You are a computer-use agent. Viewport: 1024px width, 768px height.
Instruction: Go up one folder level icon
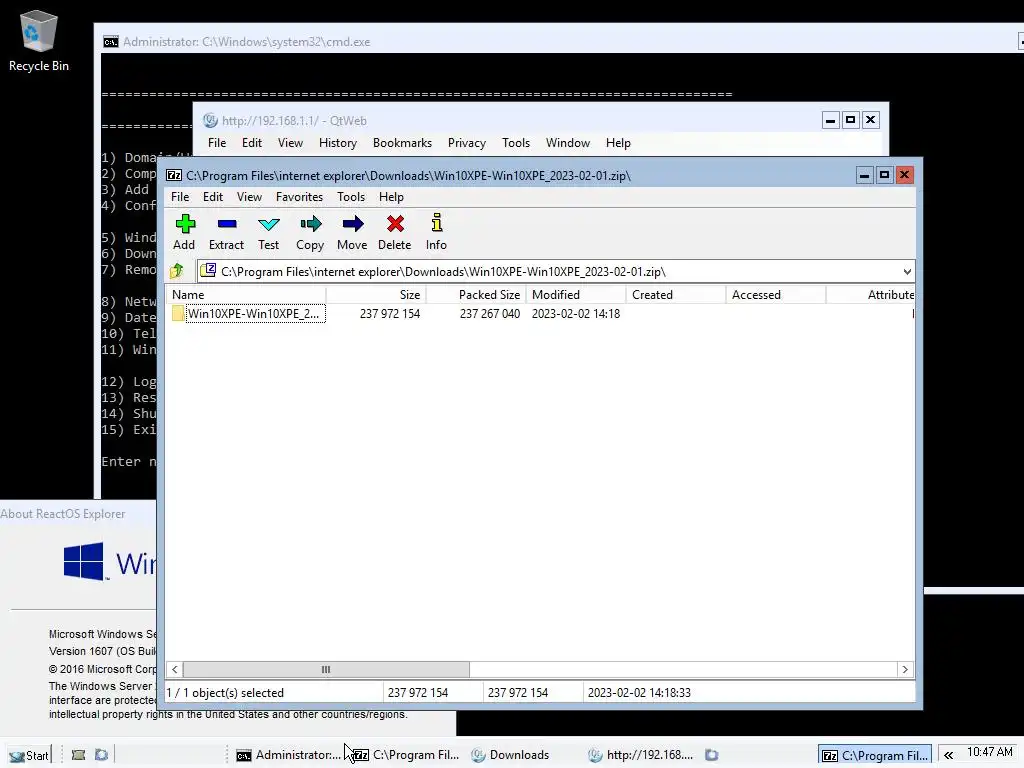click(x=177, y=271)
